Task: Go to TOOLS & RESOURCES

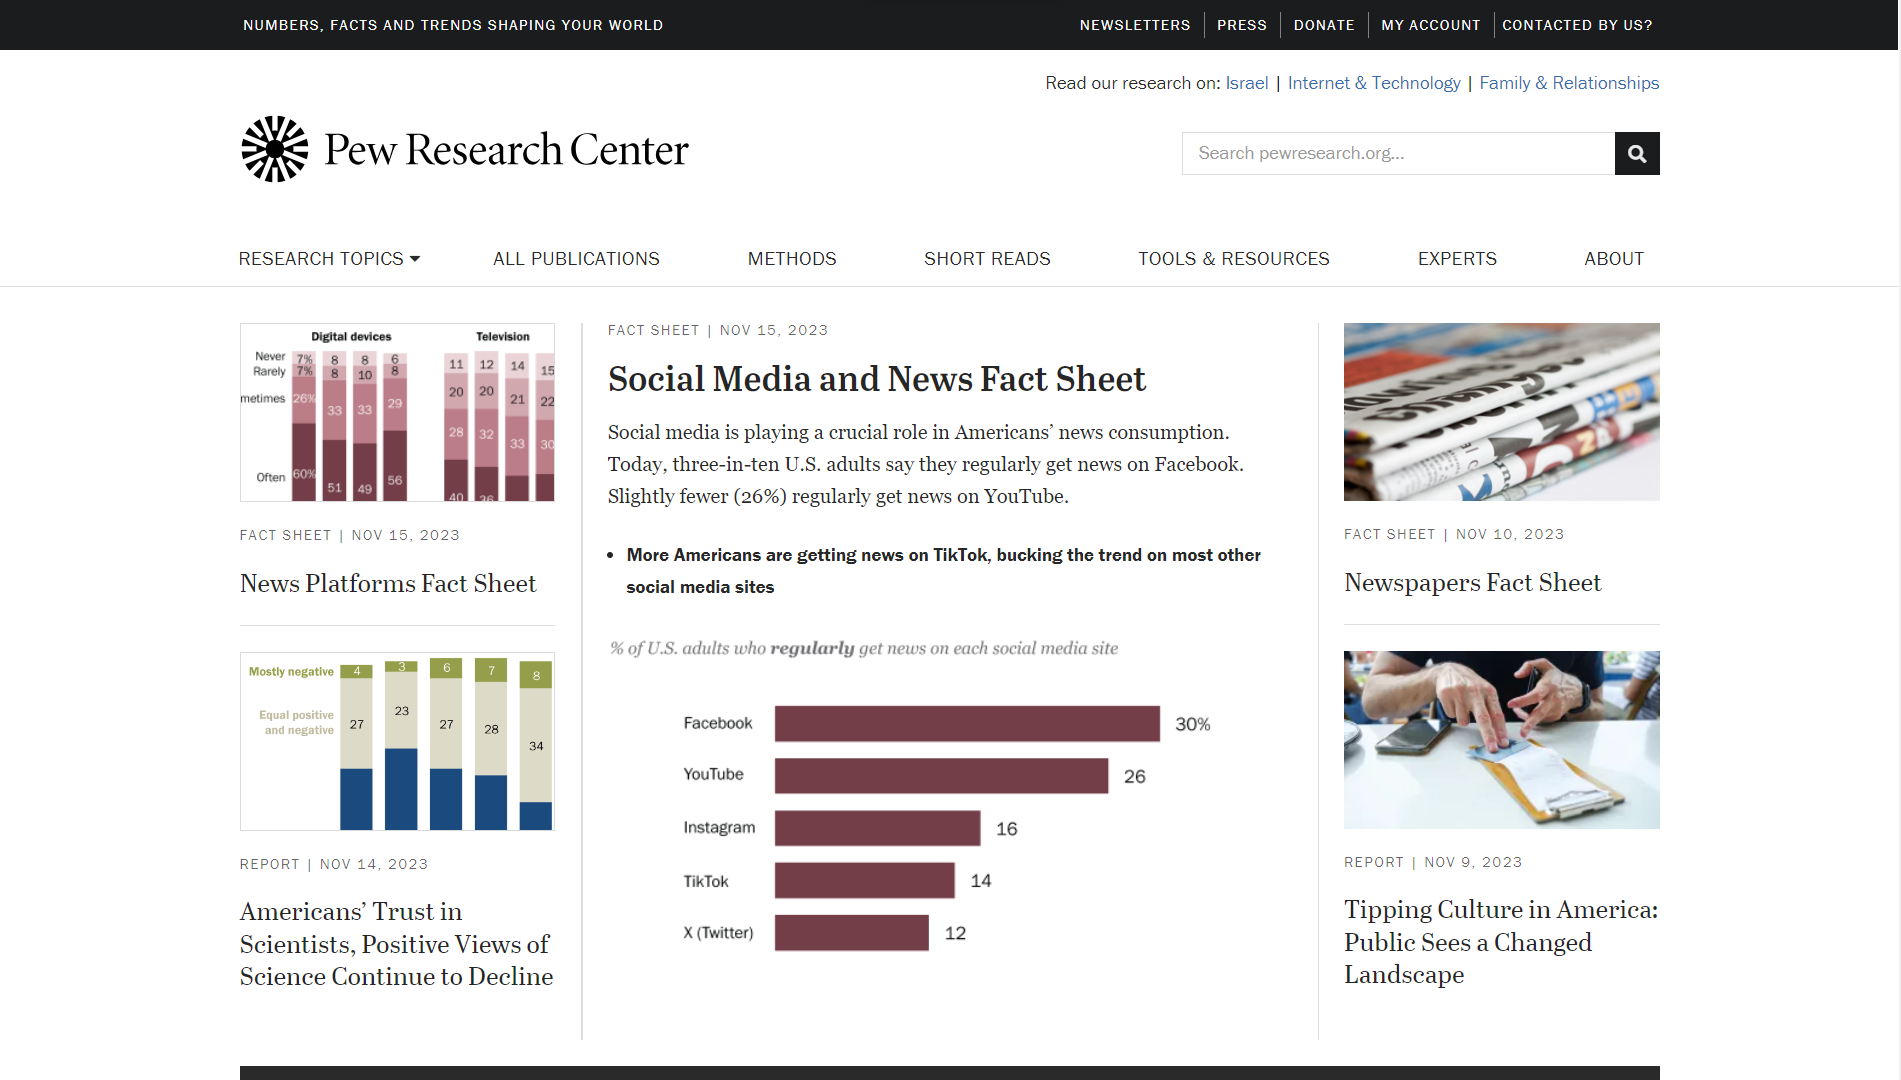Action: point(1234,258)
